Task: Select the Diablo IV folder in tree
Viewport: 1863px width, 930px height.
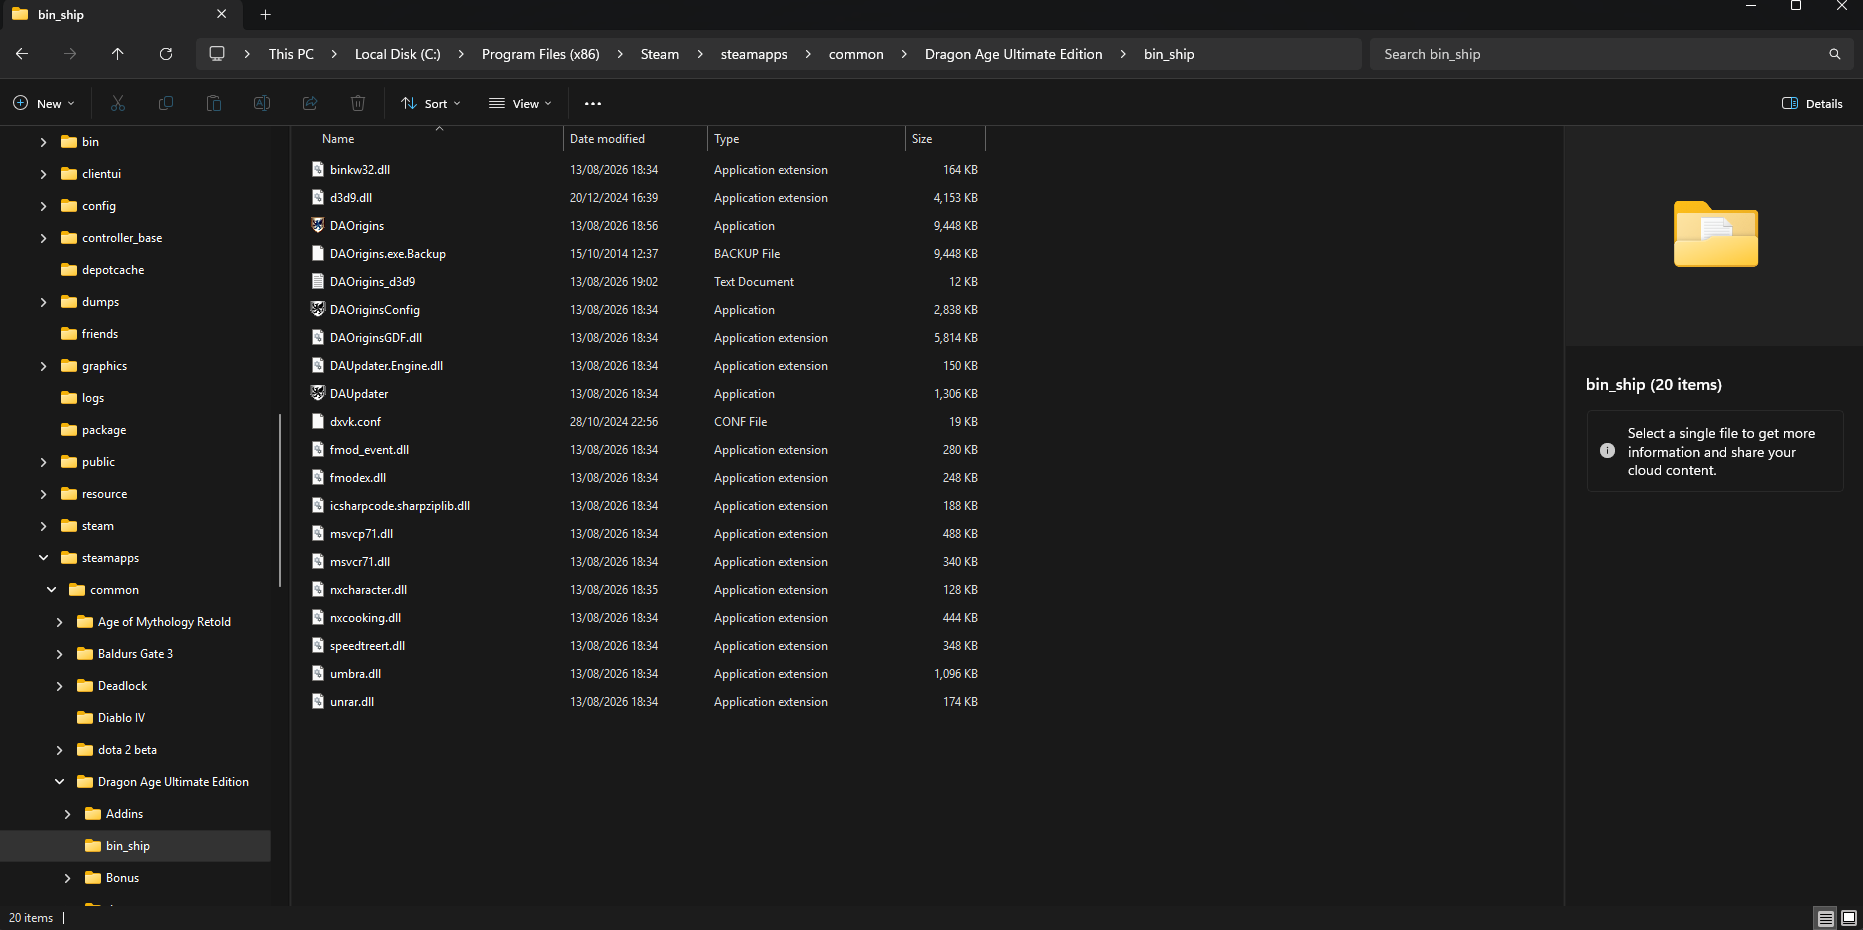Action: (121, 718)
